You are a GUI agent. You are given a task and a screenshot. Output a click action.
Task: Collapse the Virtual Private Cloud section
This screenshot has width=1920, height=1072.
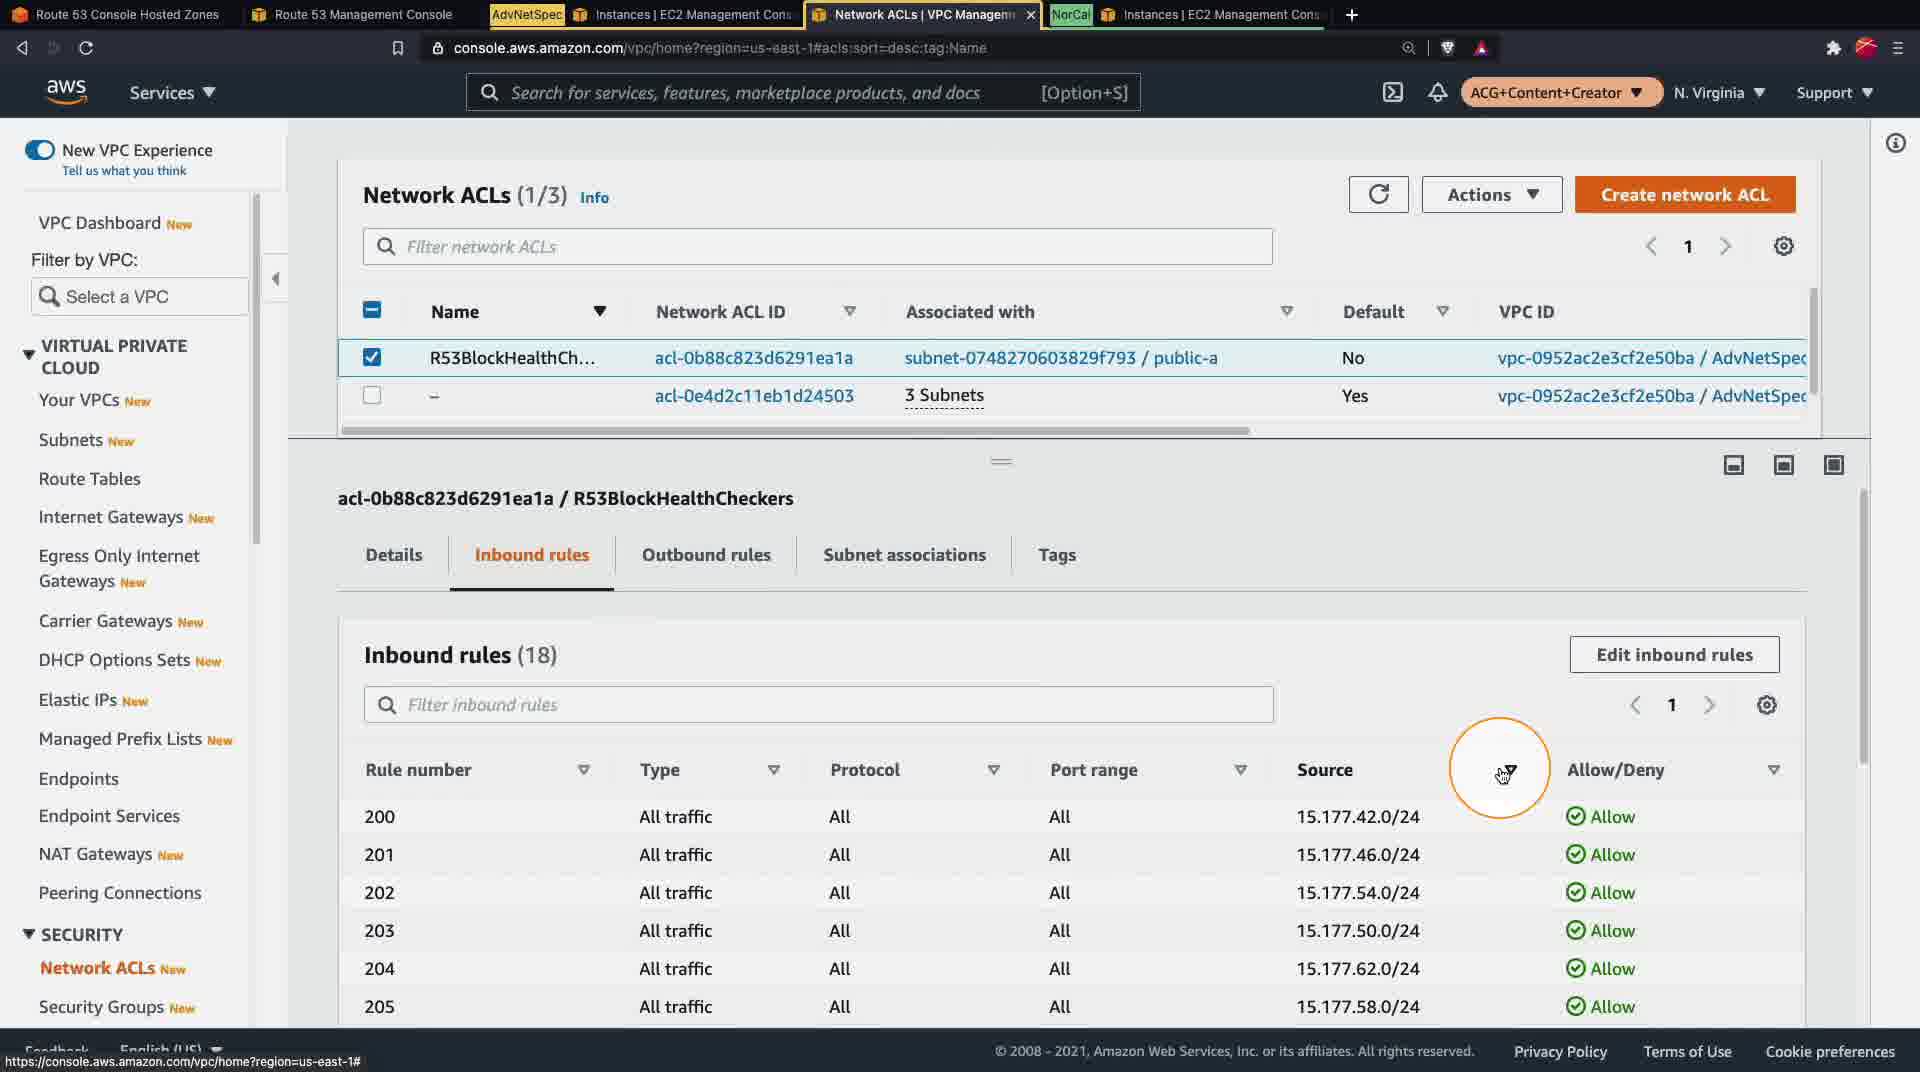tap(28, 355)
